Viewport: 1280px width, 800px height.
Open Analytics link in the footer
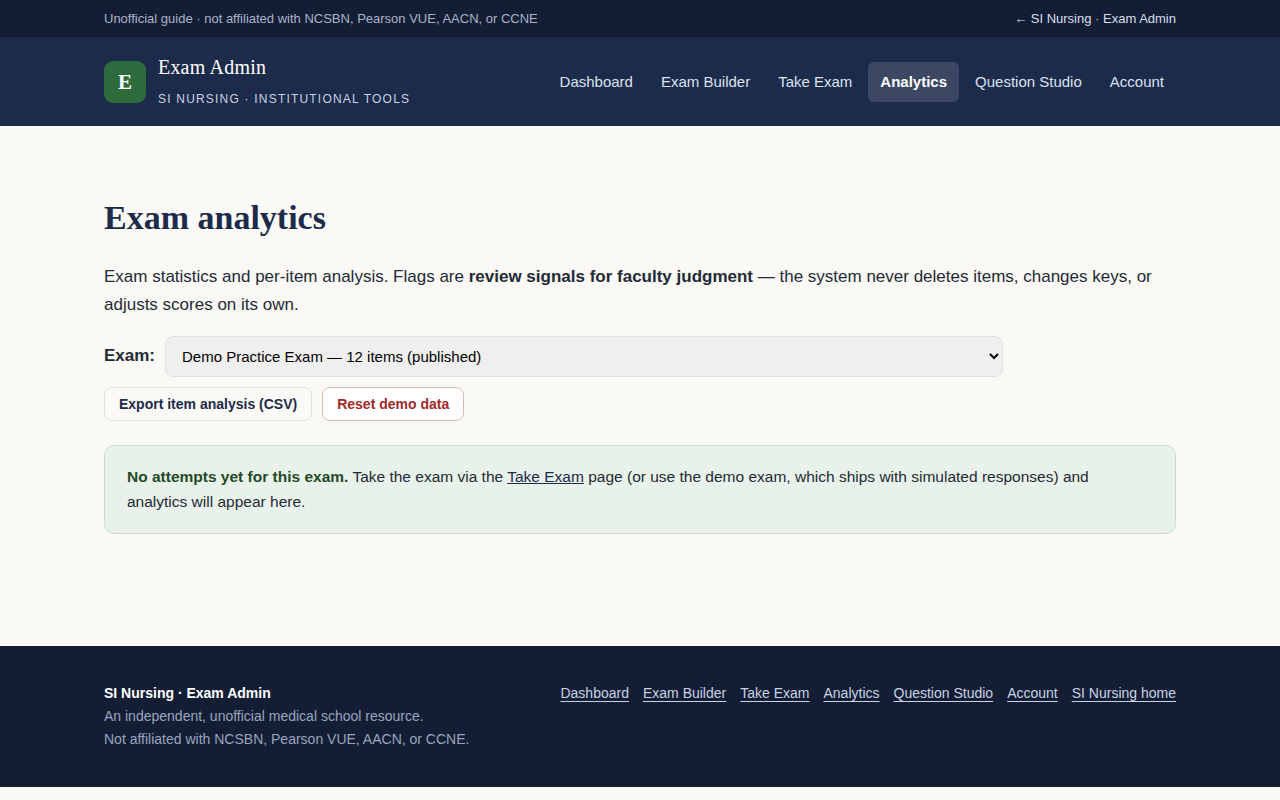[851, 693]
